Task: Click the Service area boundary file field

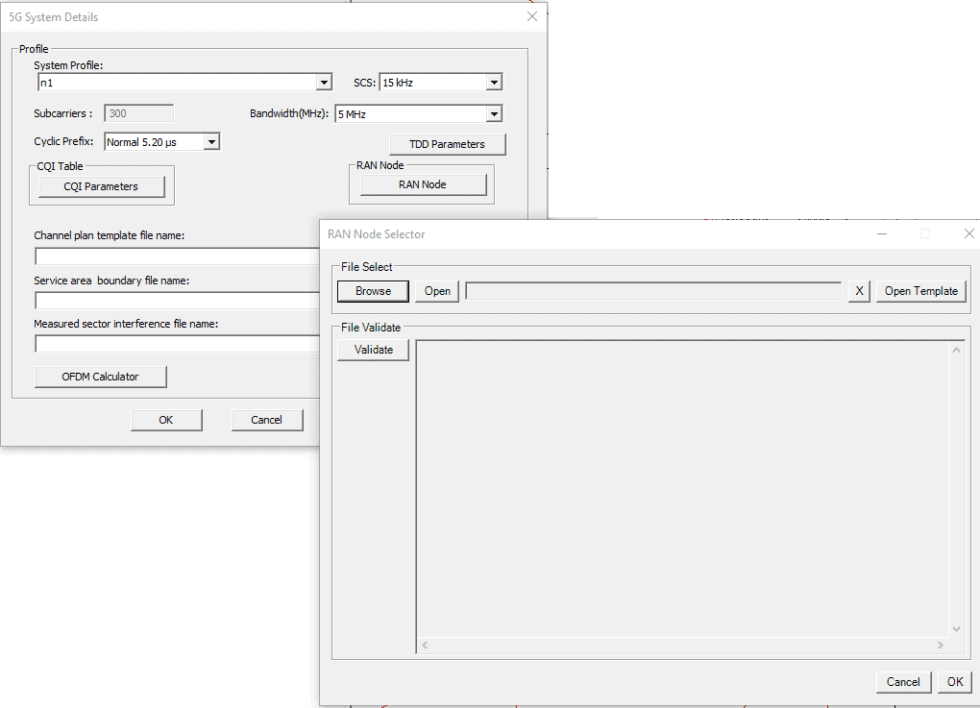Action: tap(176, 300)
